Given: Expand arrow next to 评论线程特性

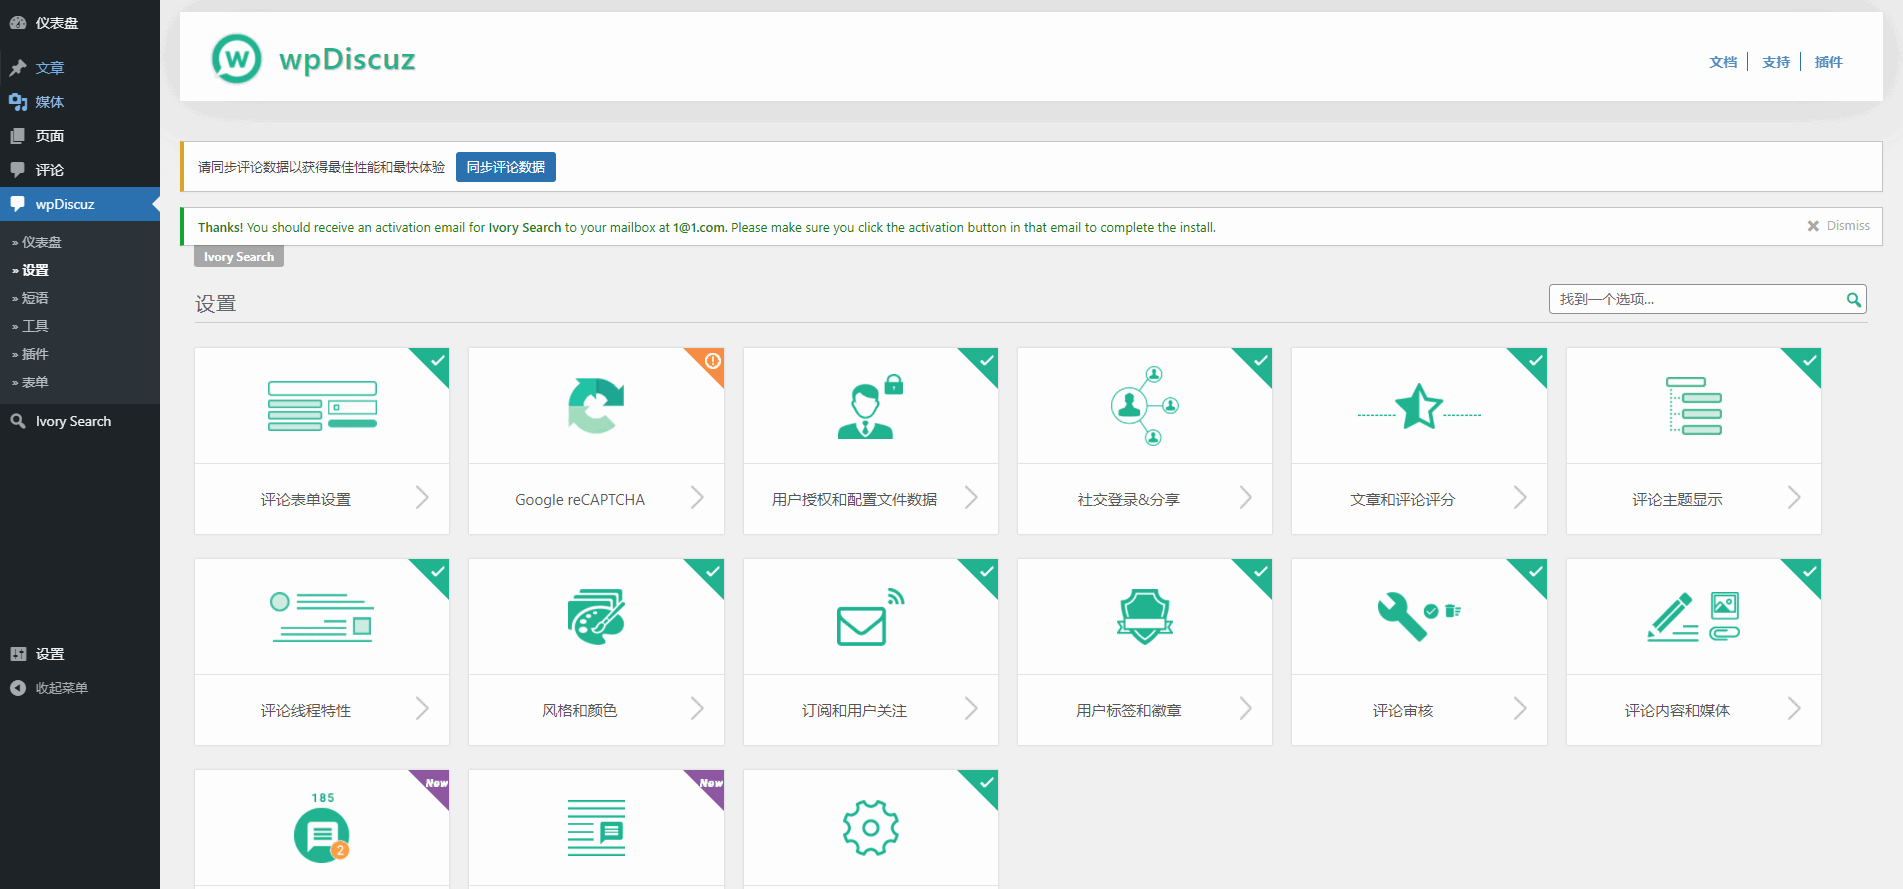Looking at the screenshot, I should (x=422, y=709).
